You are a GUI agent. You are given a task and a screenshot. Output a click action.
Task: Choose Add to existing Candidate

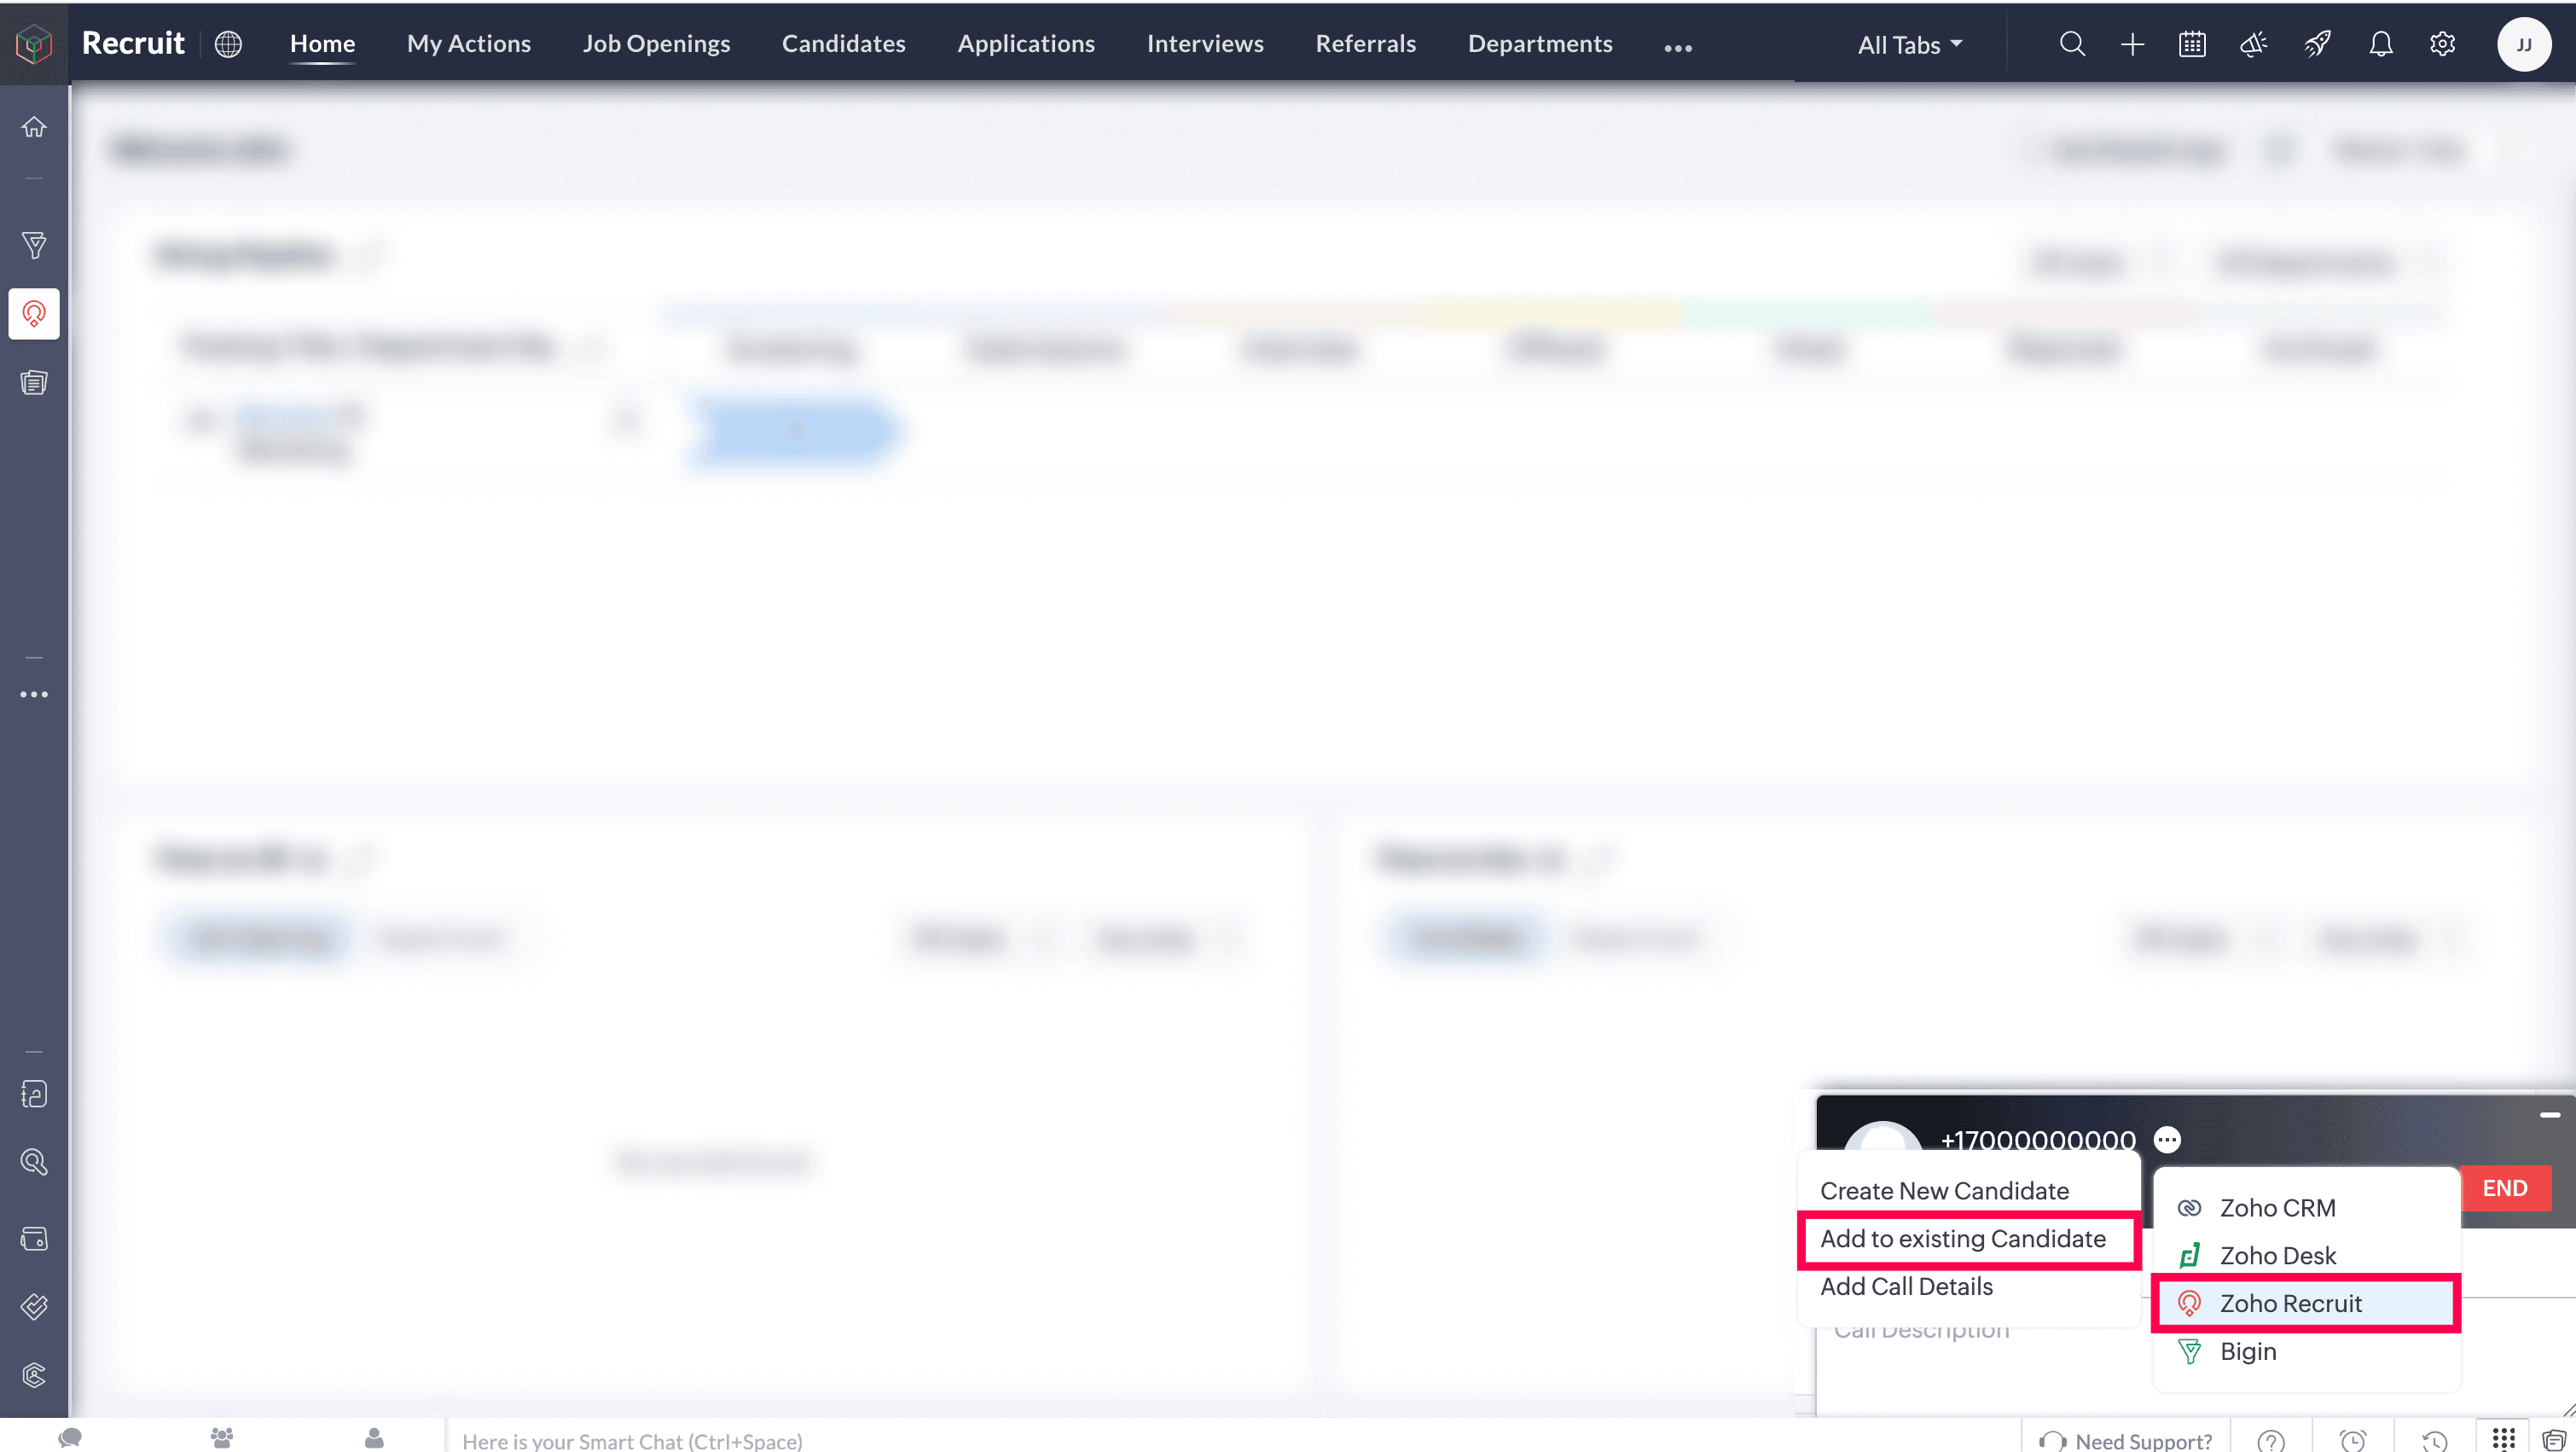click(x=1962, y=1239)
